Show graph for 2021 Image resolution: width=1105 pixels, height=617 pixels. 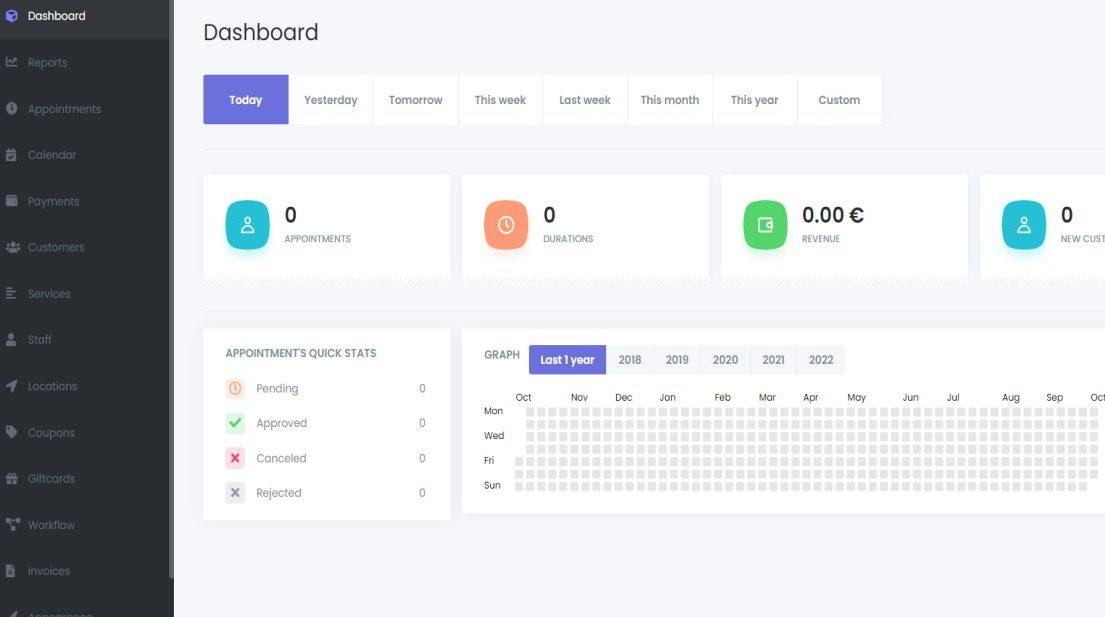[773, 359]
